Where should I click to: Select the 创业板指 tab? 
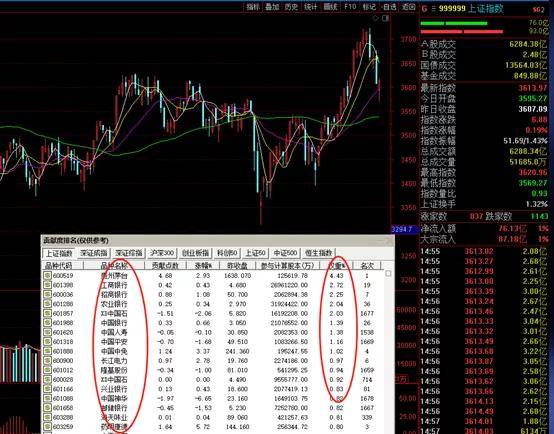(x=196, y=253)
